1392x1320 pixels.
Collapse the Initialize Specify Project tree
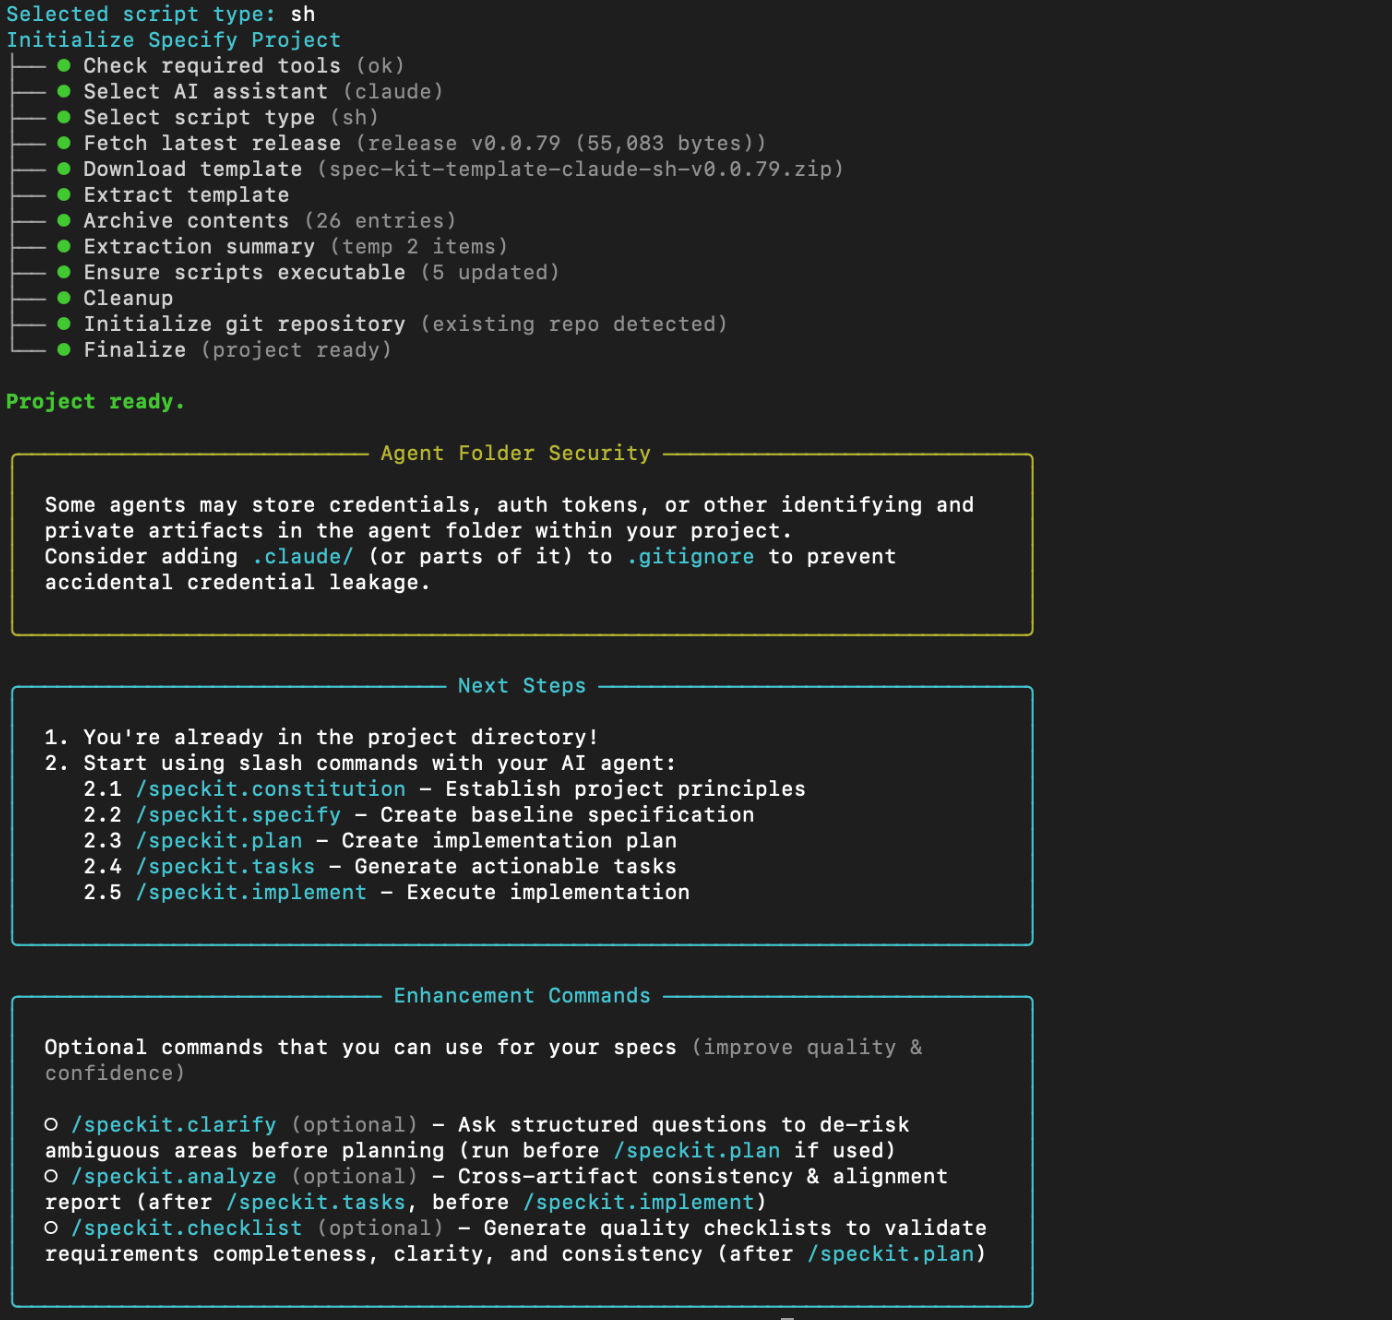pyautogui.click(x=173, y=39)
